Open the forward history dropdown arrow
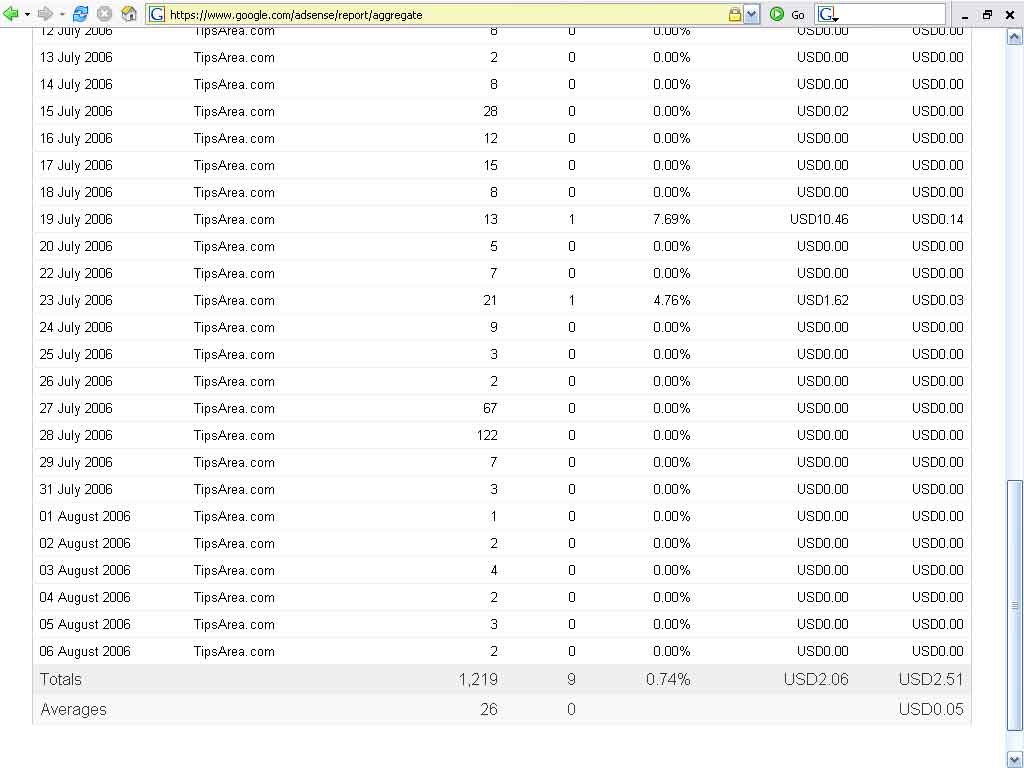The height and width of the screenshot is (768, 1024). click(x=62, y=14)
